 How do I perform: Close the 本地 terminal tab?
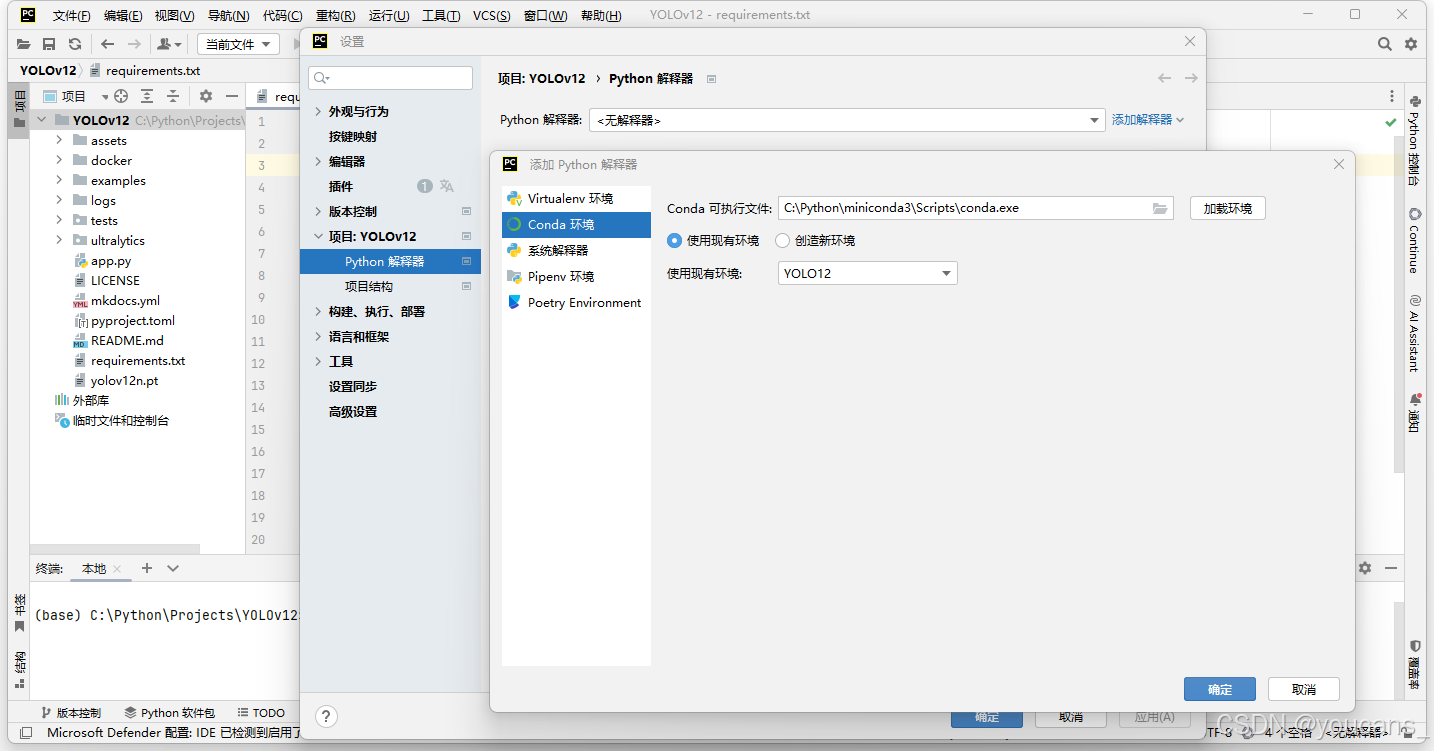click(x=117, y=569)
